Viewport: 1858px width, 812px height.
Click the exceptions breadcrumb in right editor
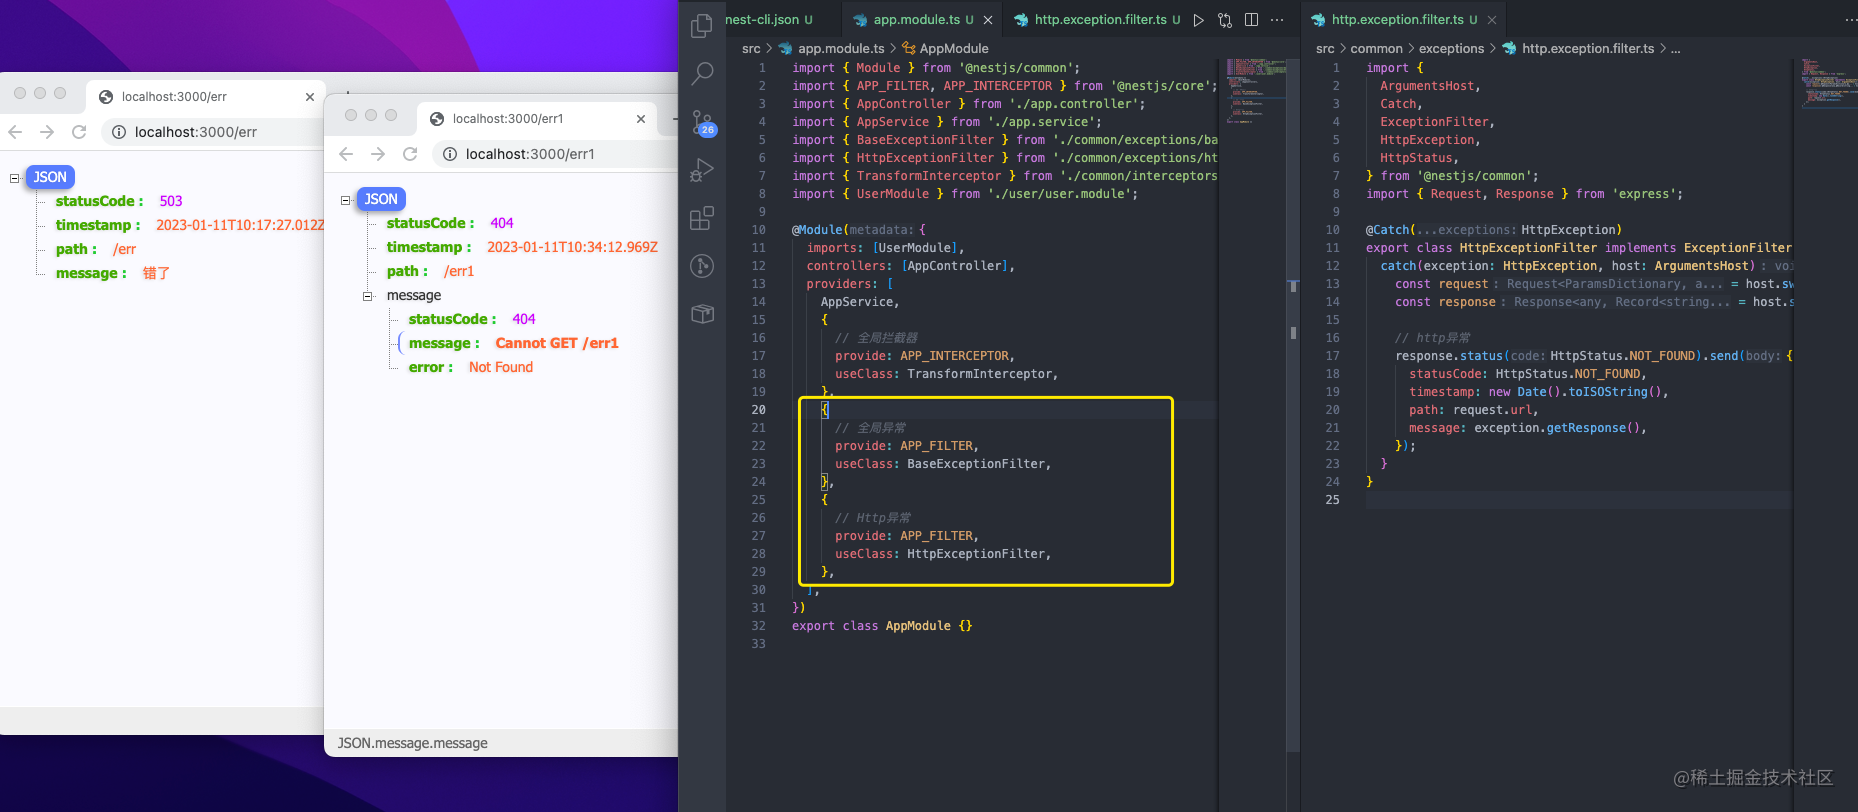tap(1451, 48)
